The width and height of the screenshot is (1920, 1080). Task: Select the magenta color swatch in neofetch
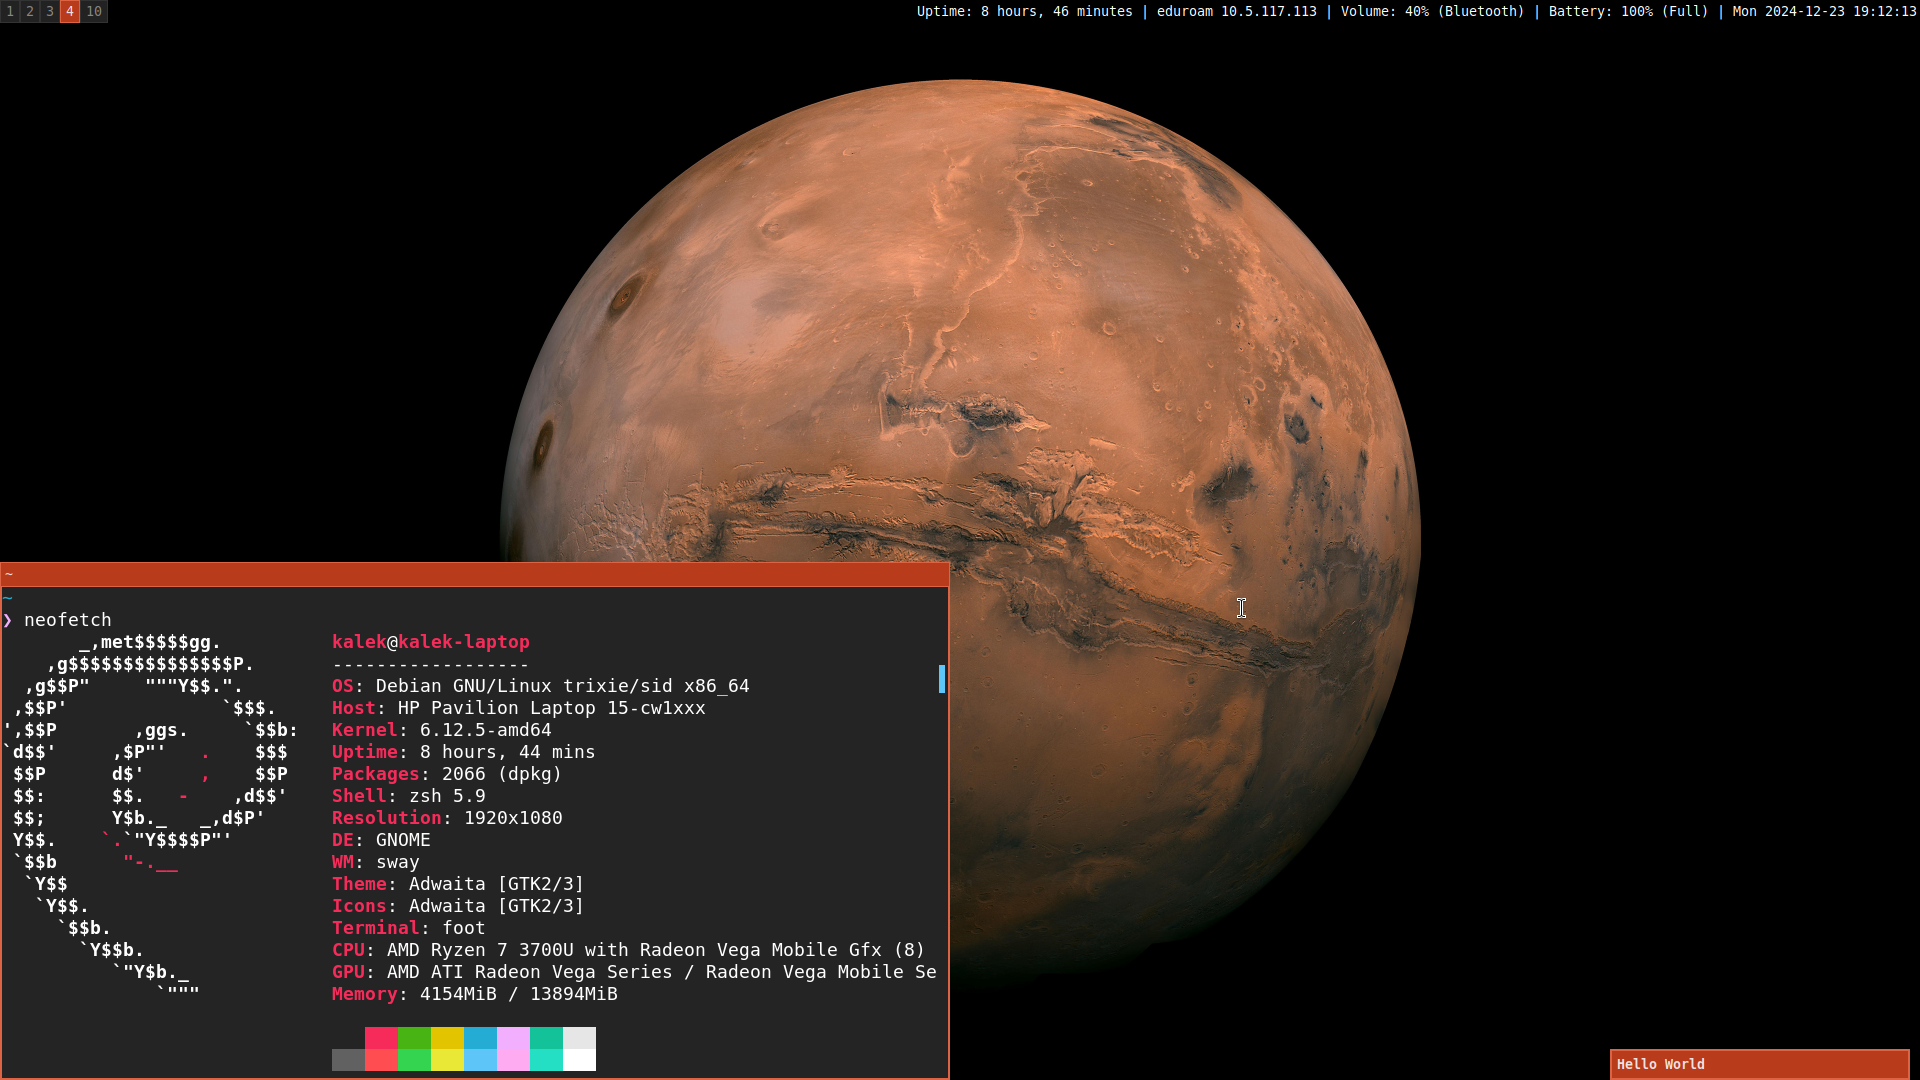513,1049
